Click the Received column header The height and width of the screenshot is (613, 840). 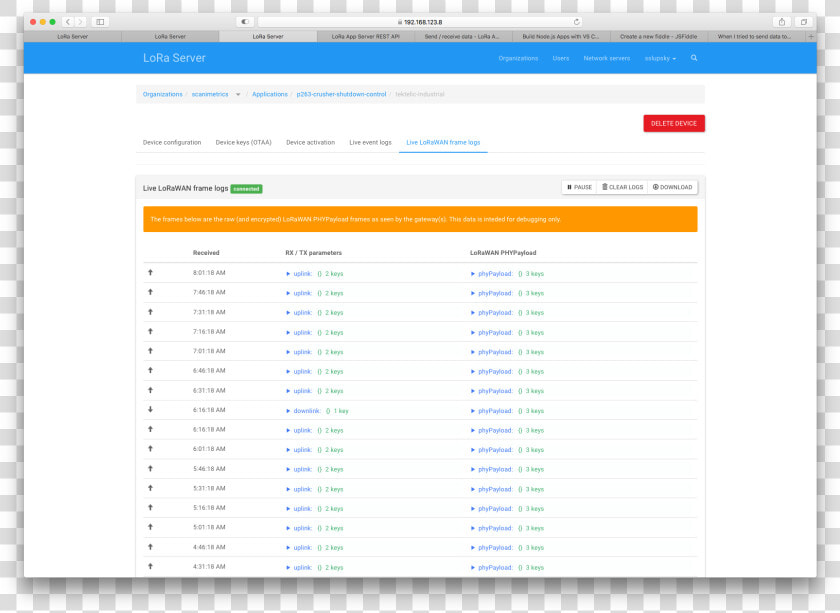[x=206, y=253]
